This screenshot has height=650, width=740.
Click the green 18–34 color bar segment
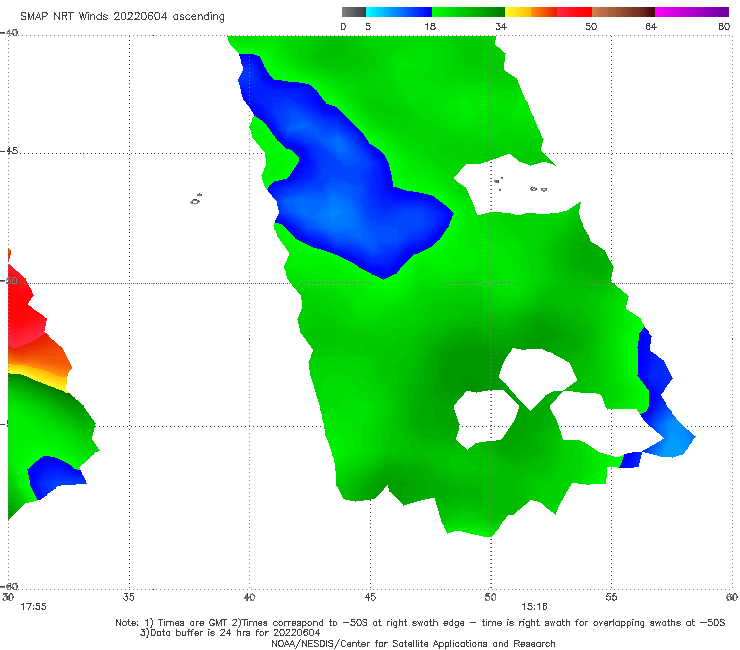coord(468,12)
